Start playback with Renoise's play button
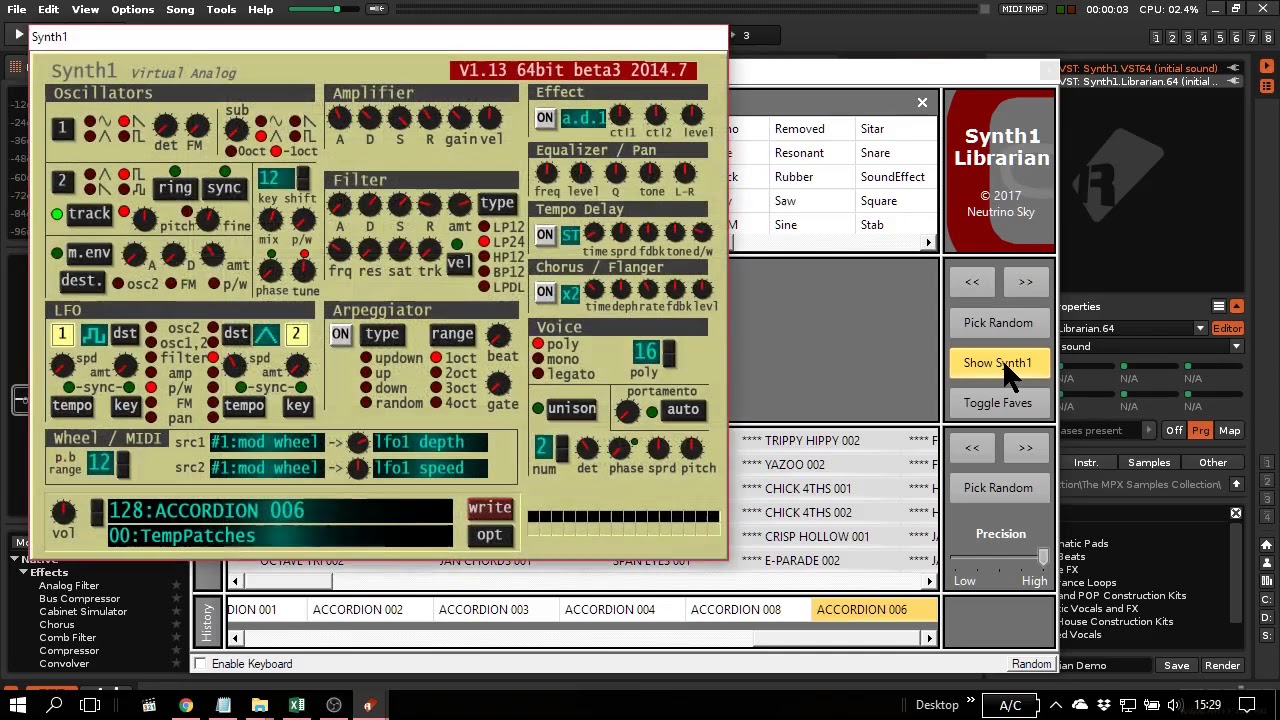The height and width of the screenshot is (720, 1280). pos(18,36)
